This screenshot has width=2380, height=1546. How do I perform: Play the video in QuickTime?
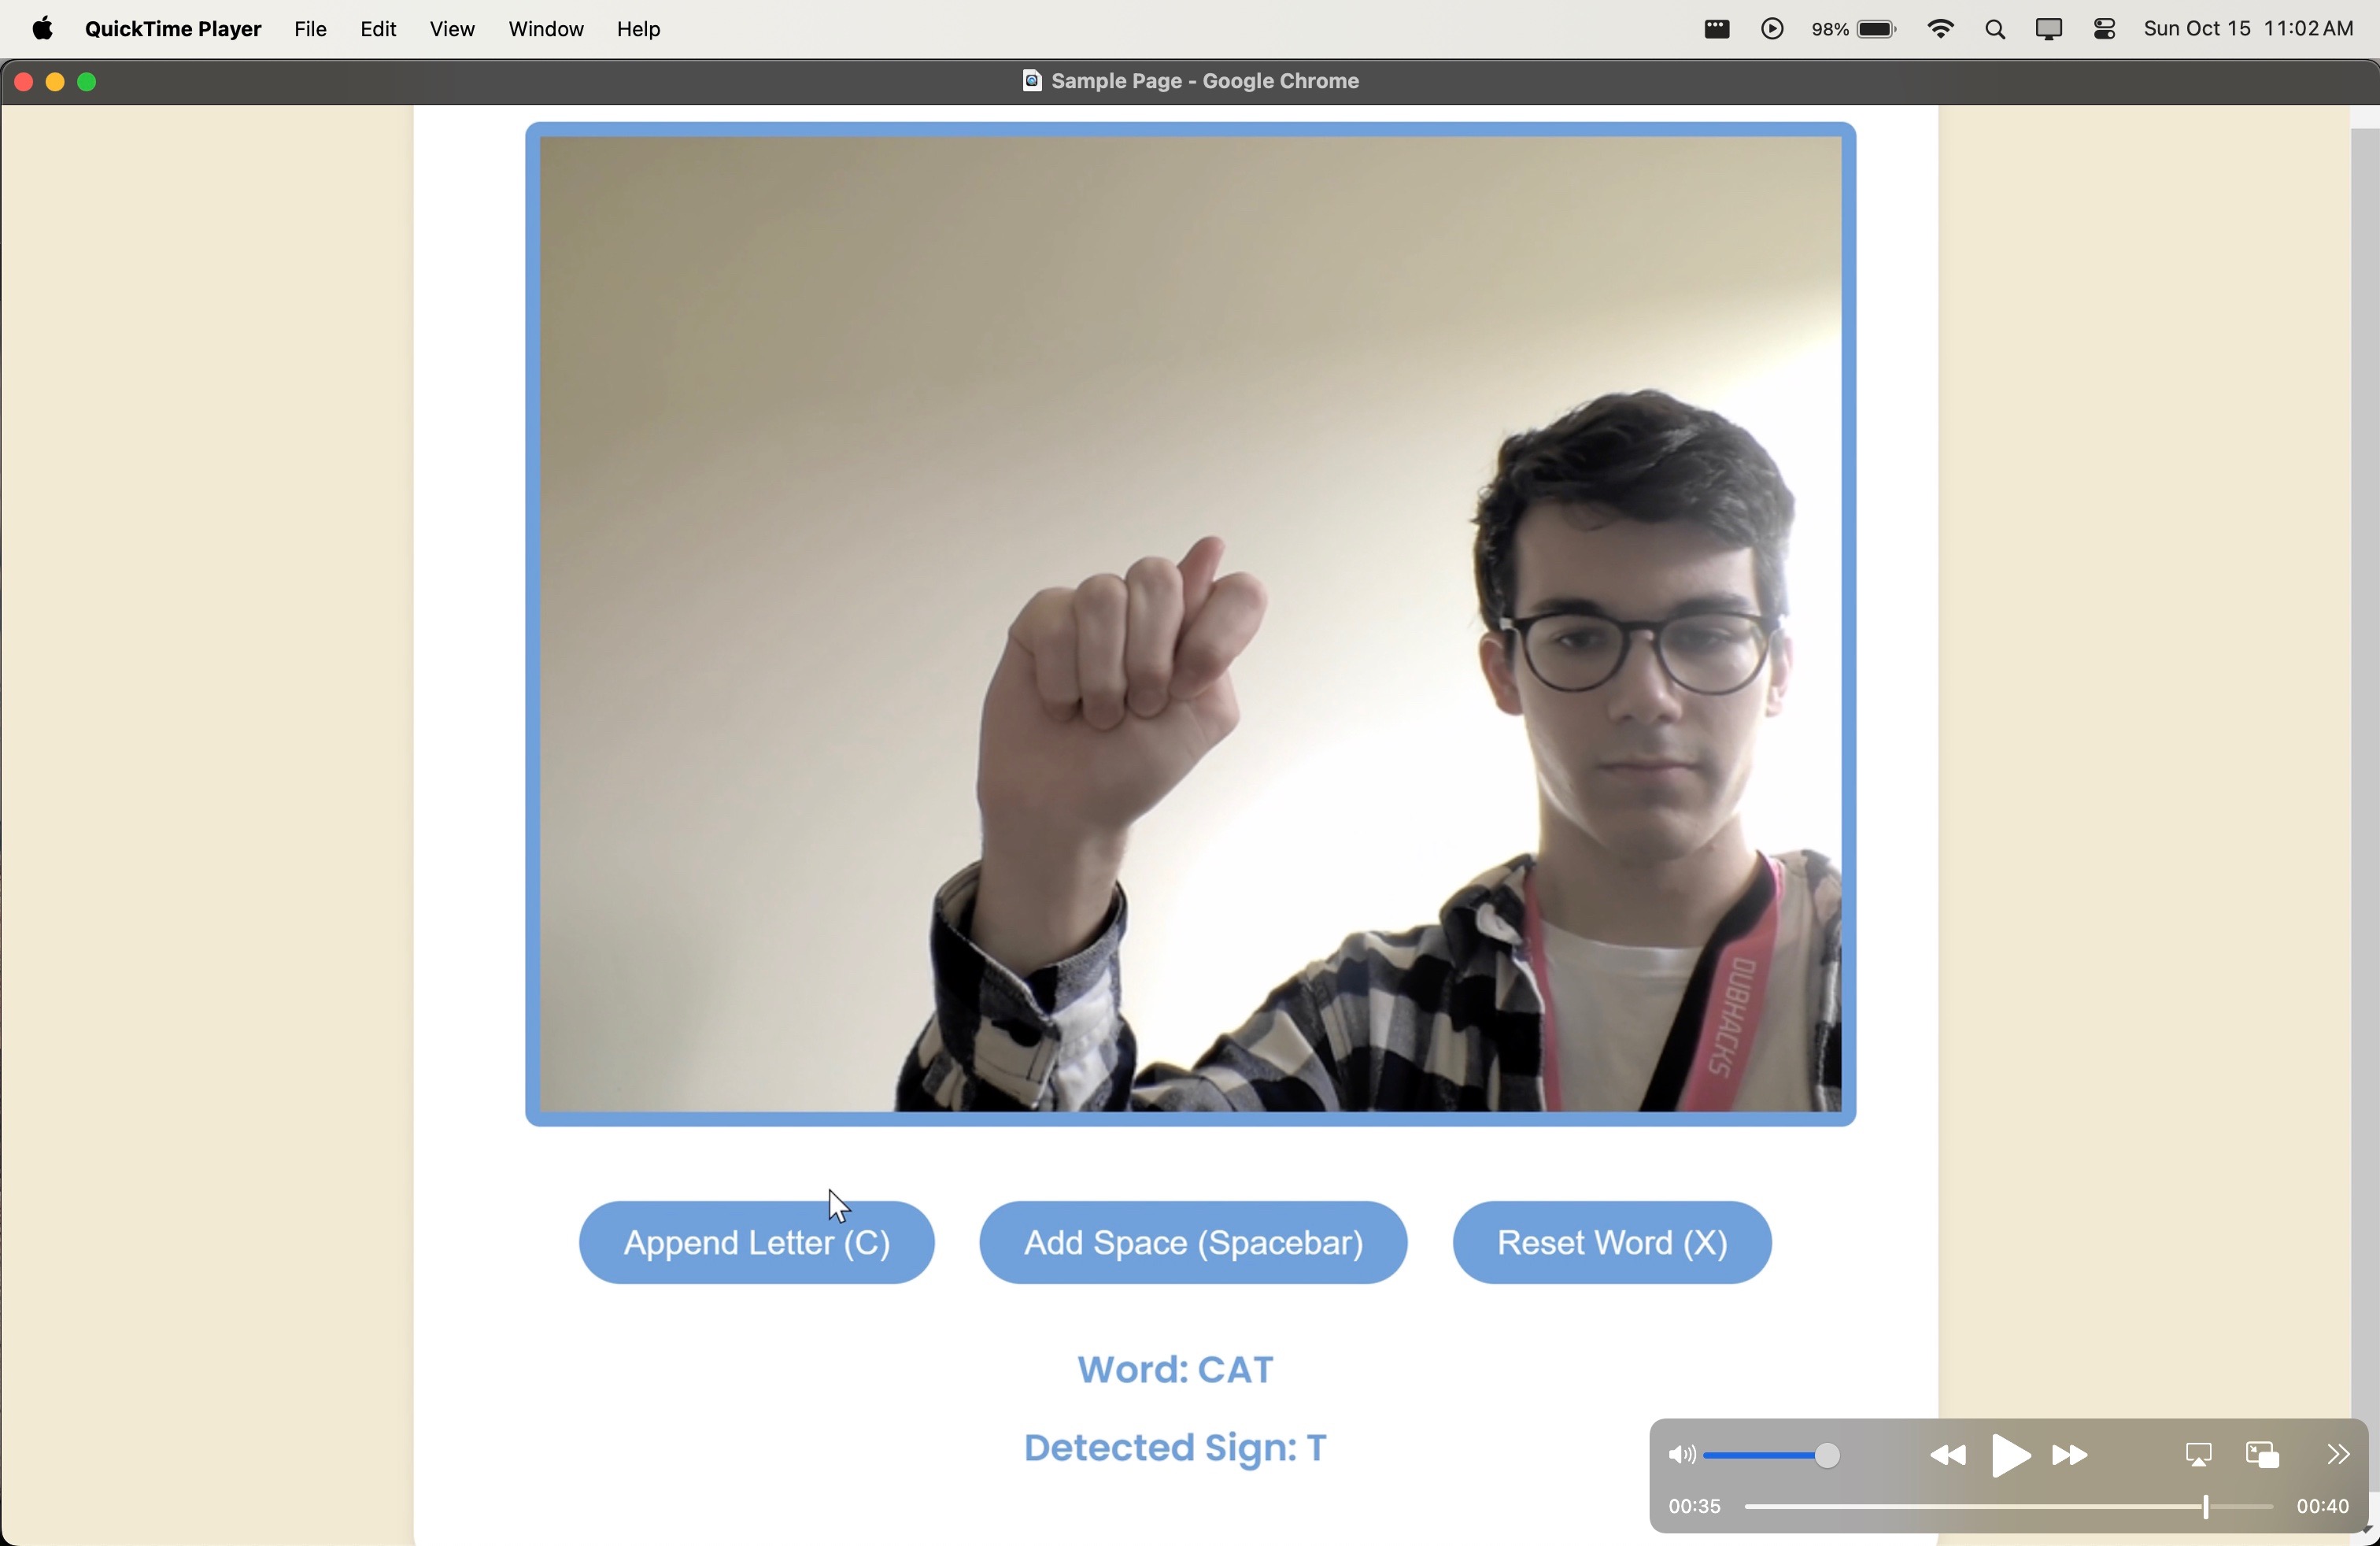tap(2010, 1456)
